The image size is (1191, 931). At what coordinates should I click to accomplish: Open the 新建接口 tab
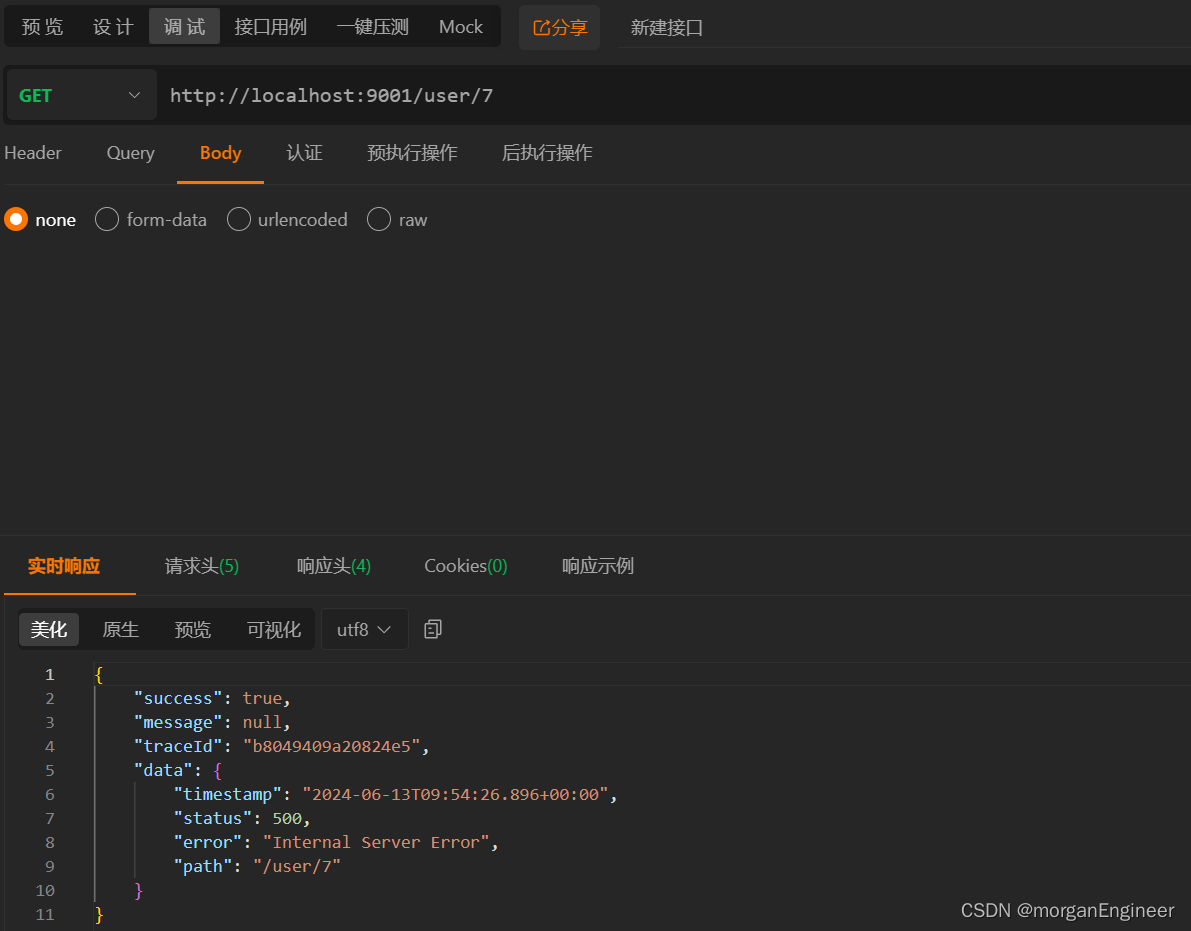667,28
